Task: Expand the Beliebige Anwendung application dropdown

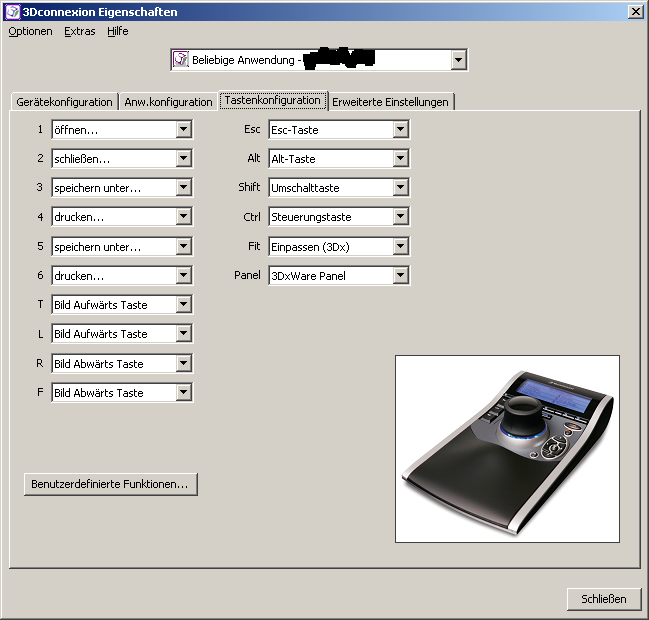Action: [x=458, y=60]
